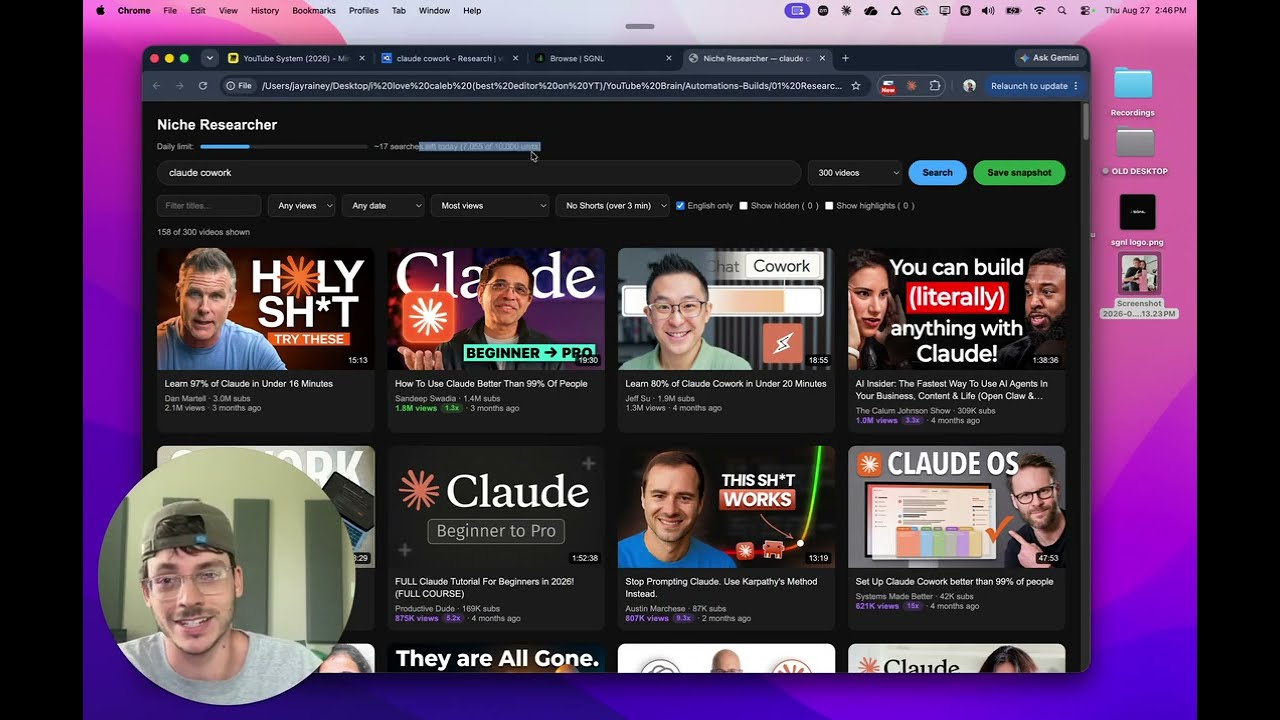Open the Beginner to Pro Sandeep Swadia thumbnail
Viewport: 1280px width, 720px height.
496,309
